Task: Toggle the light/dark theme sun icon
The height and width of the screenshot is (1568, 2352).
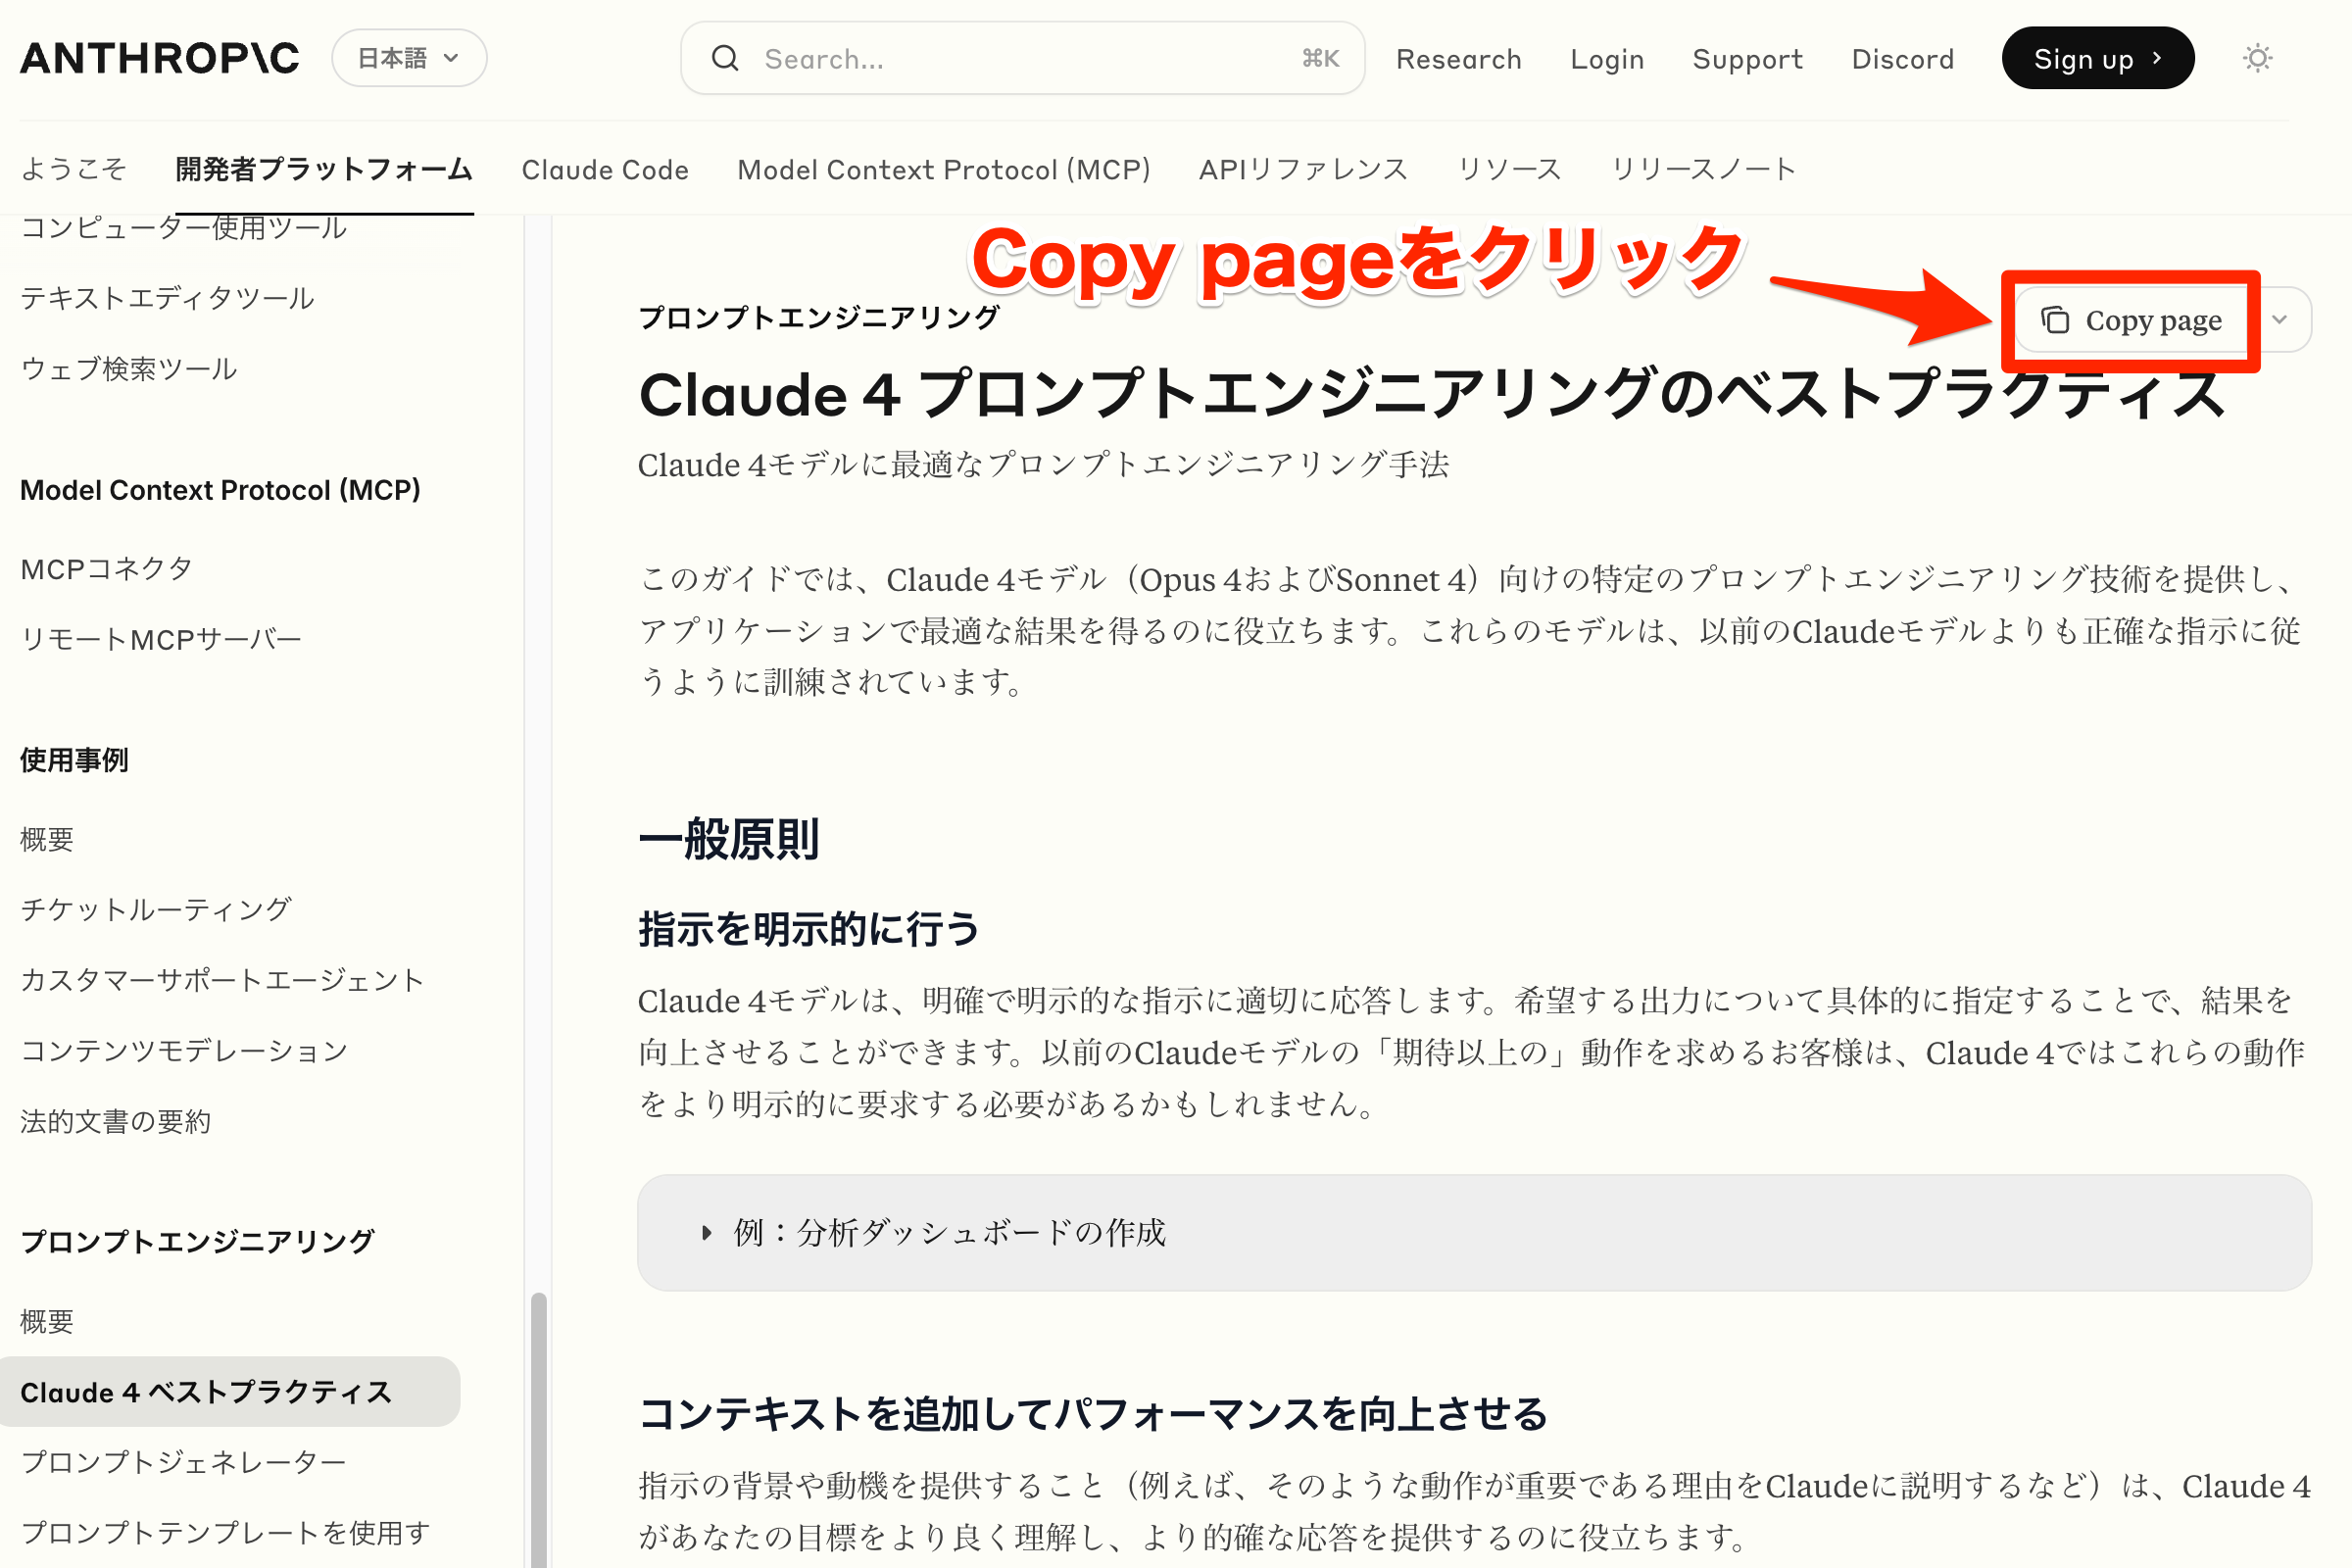Action: coord(2257,58)
